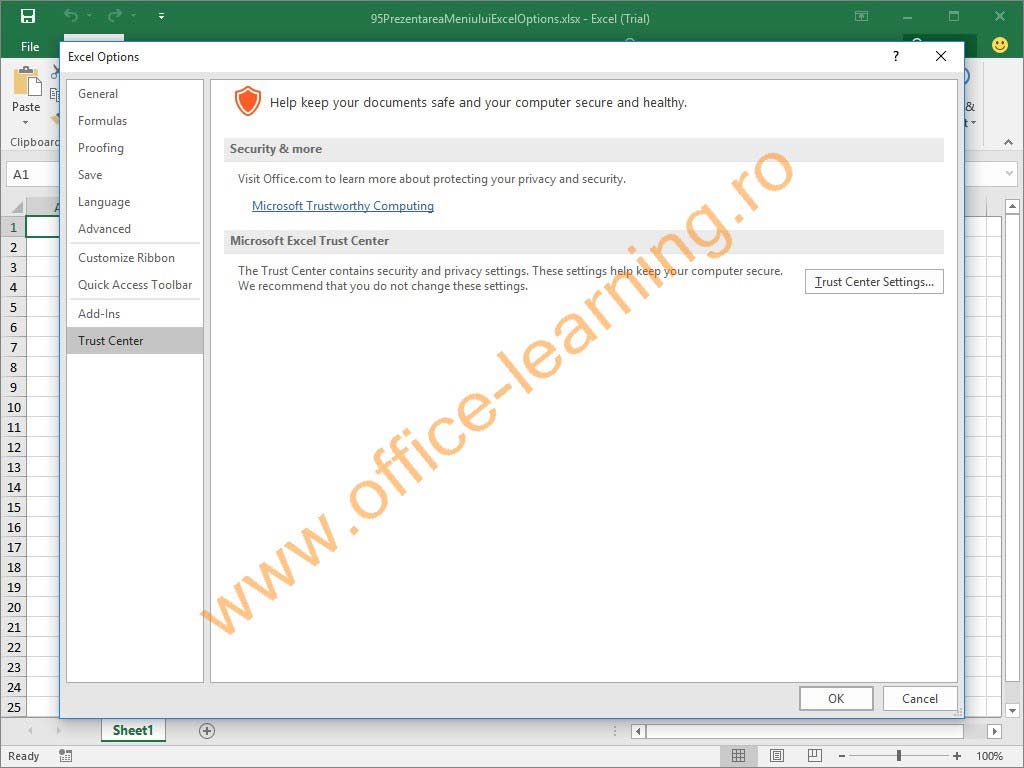1024x768 pixels.
Task: Click the Trust Center Settings button
Action: tap(874, 282)
